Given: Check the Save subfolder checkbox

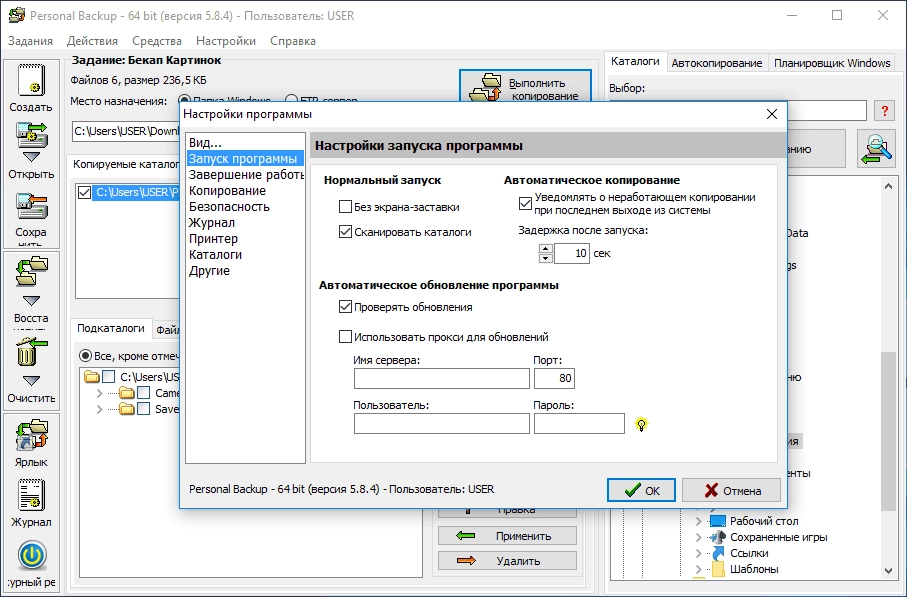Looking at the screenshot, I should [143, 409].
